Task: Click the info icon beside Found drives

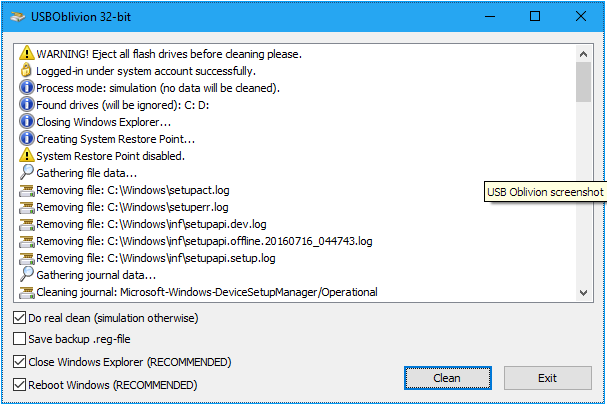Action: coord(27,105)
